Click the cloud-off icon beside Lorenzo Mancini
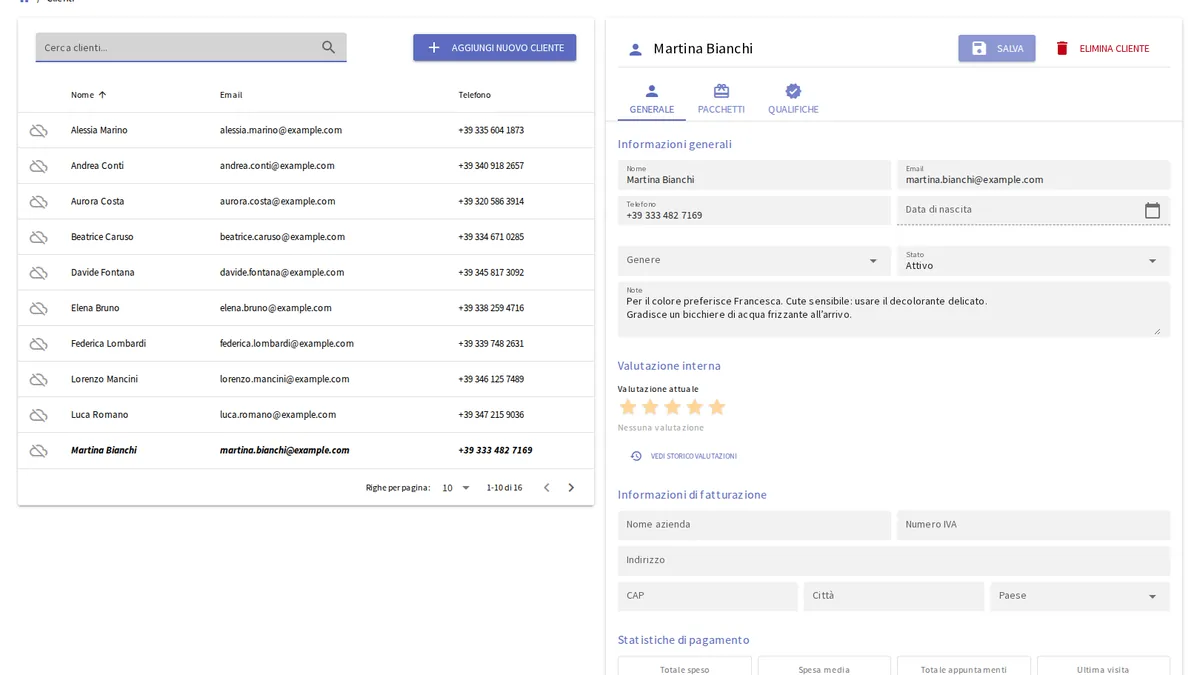Viewport: 1200px width, 675px height. [38, 379]
